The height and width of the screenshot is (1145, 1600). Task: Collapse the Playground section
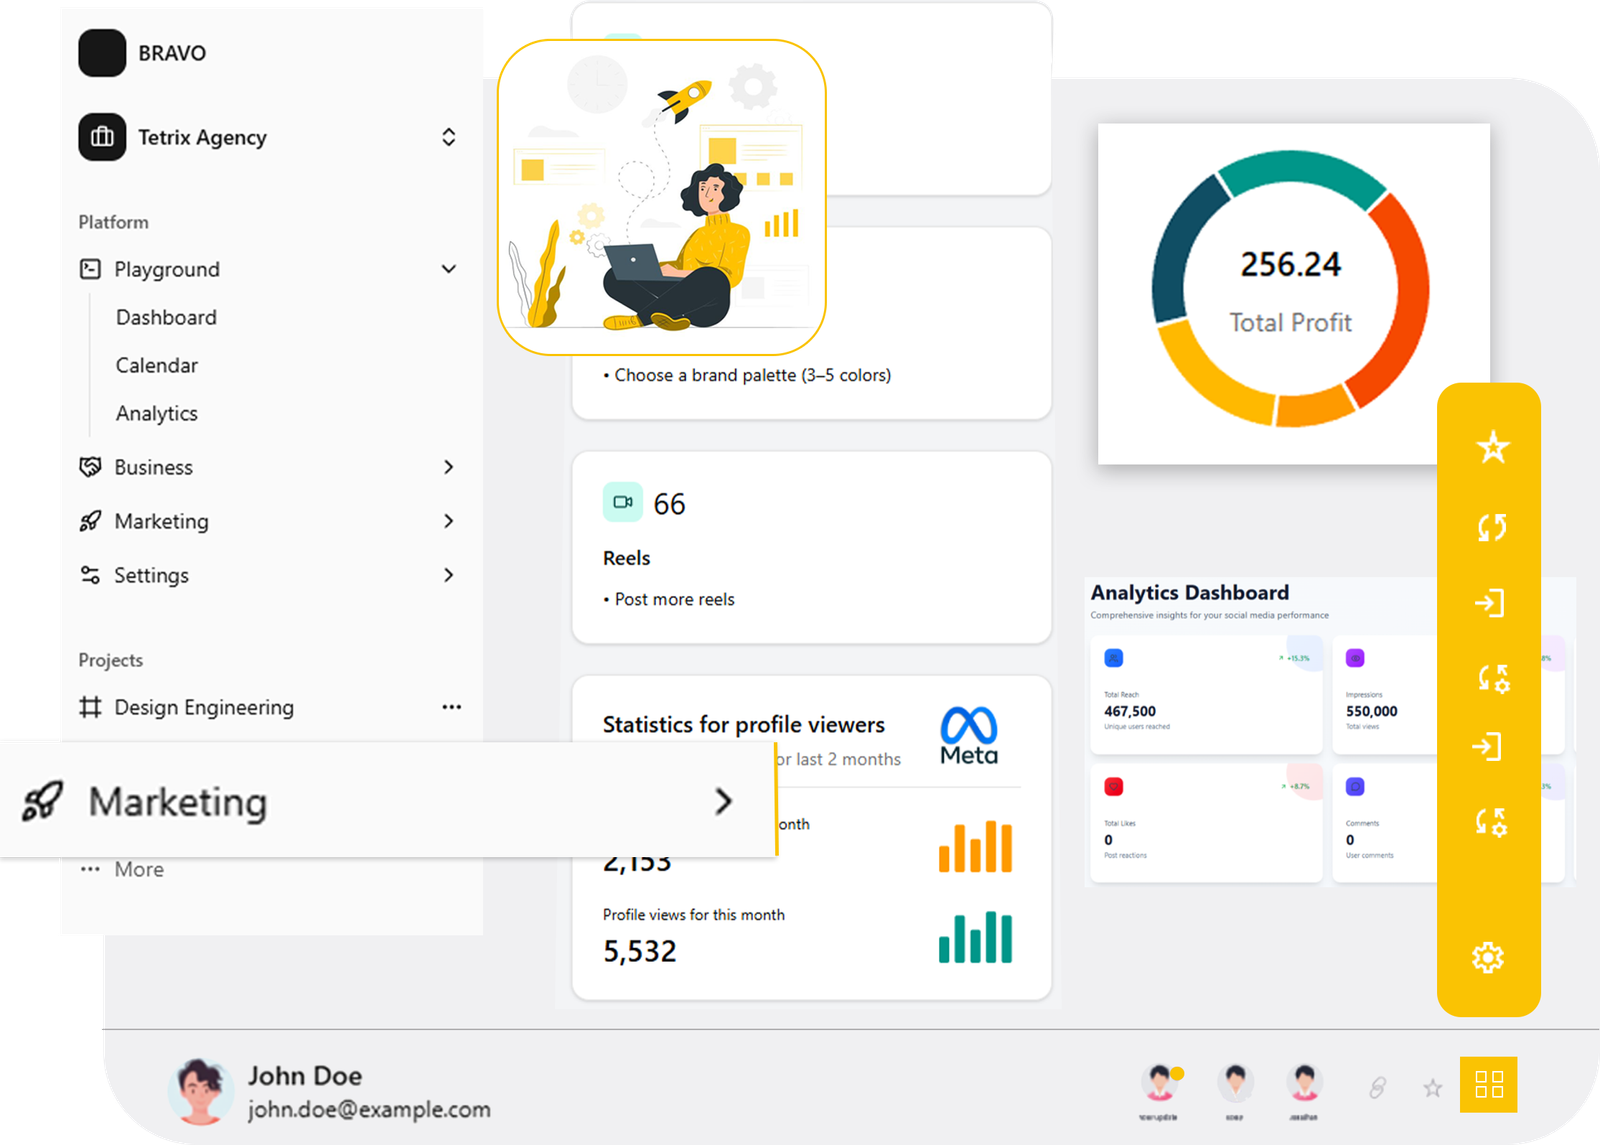448,269
